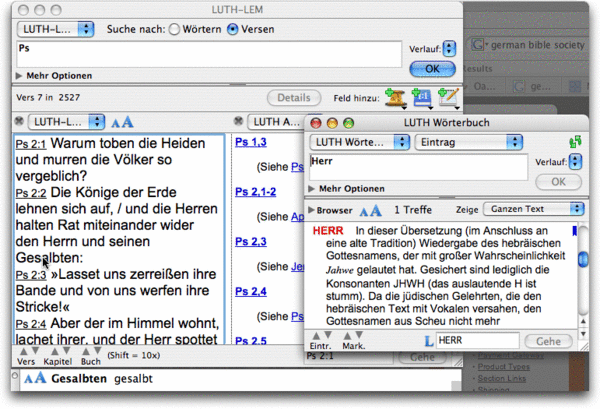Close LUTH-LEM pane with its X icon

(20, 121)
